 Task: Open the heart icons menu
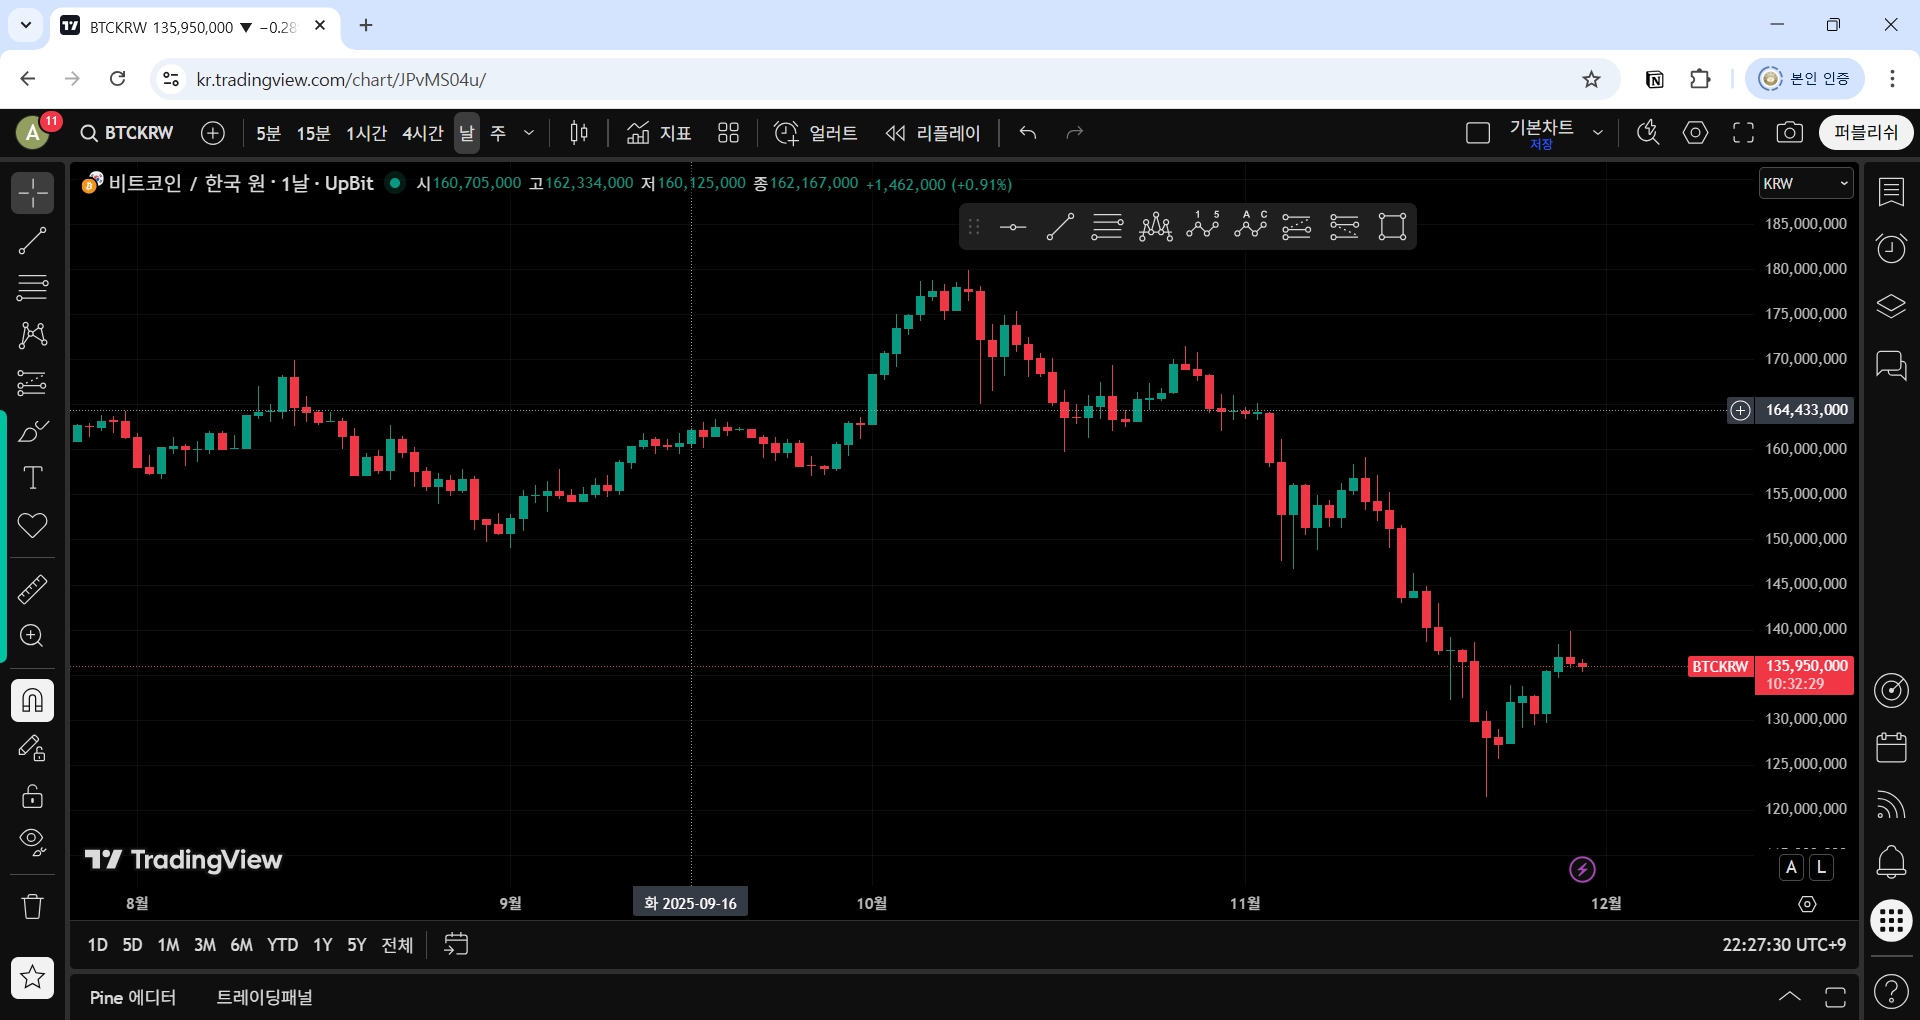pos(33,526)
